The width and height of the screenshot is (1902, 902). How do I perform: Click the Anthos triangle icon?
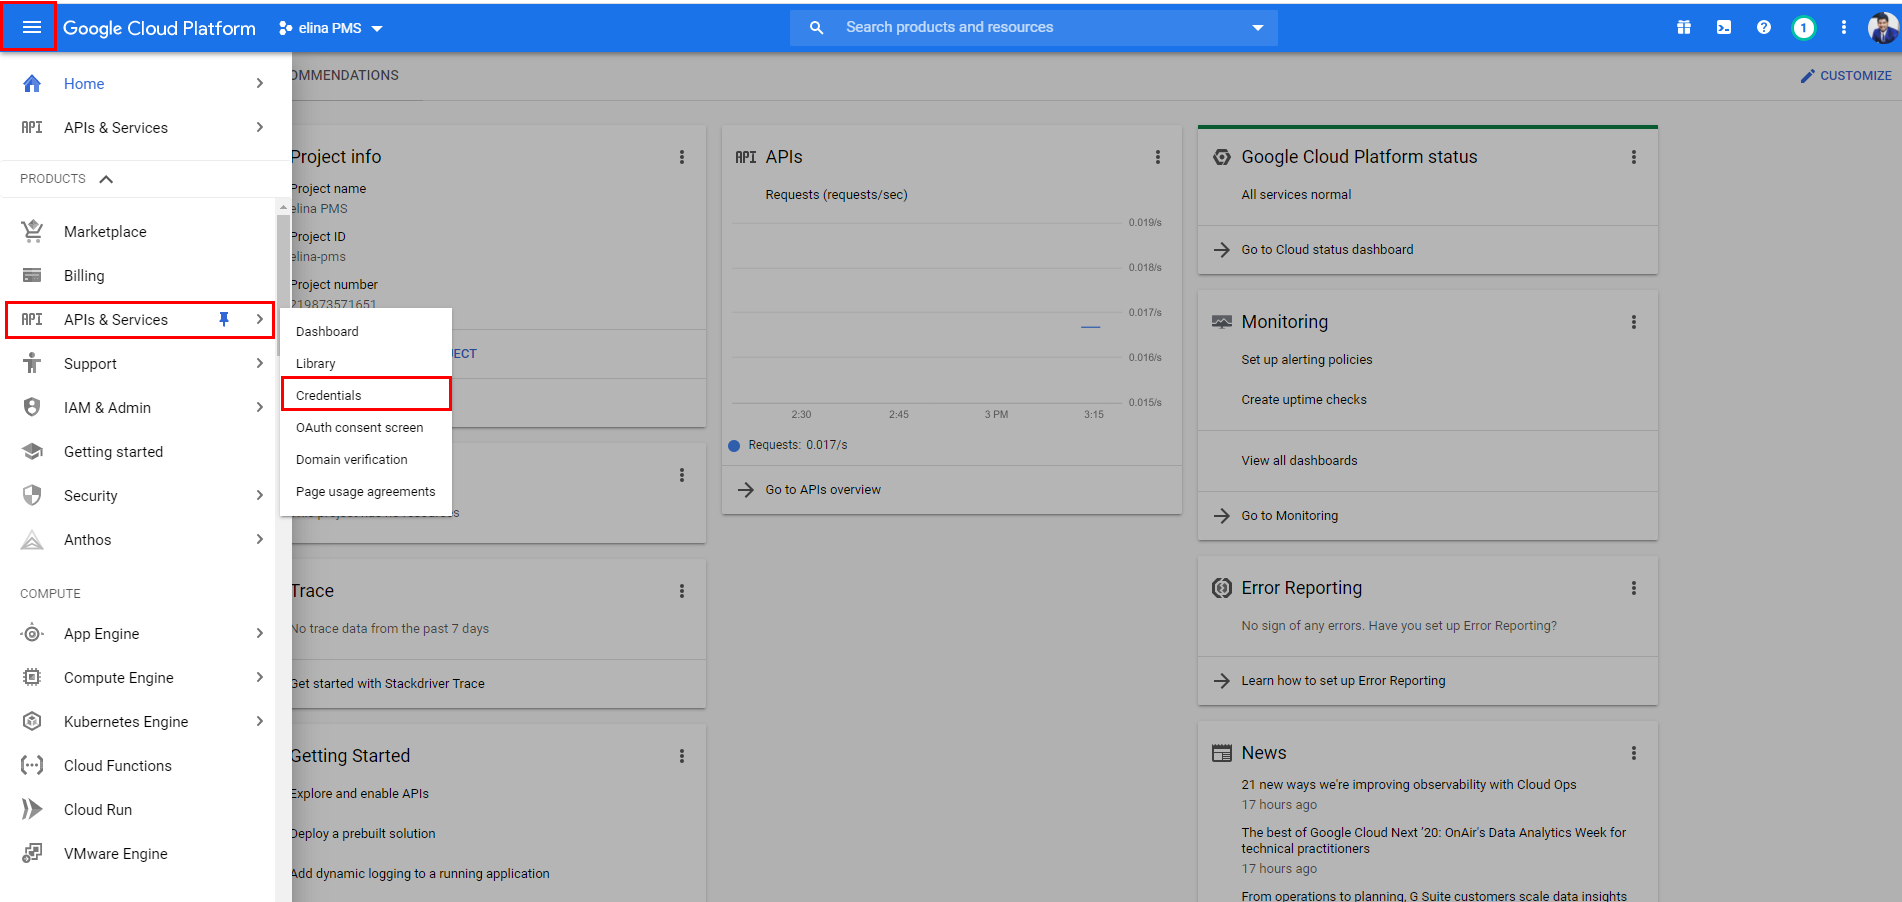point(32,540)
